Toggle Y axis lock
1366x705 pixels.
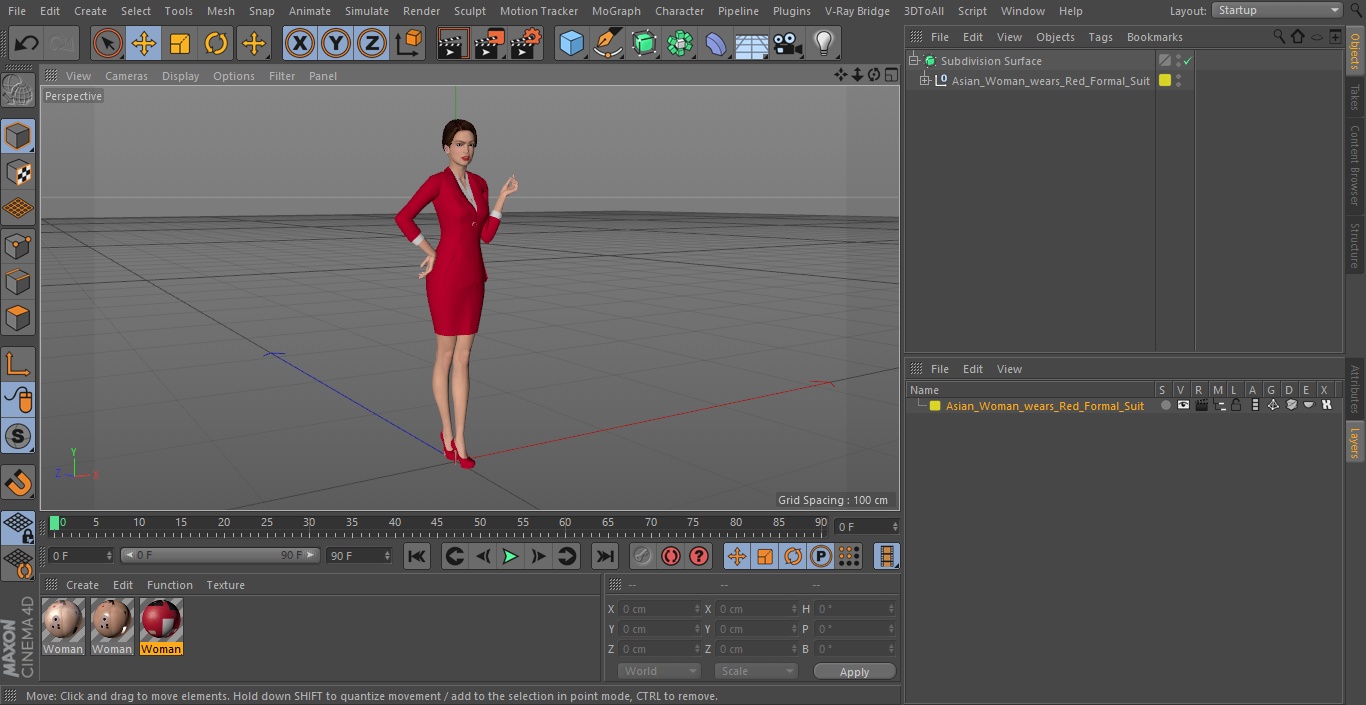(x=336, y=44)
